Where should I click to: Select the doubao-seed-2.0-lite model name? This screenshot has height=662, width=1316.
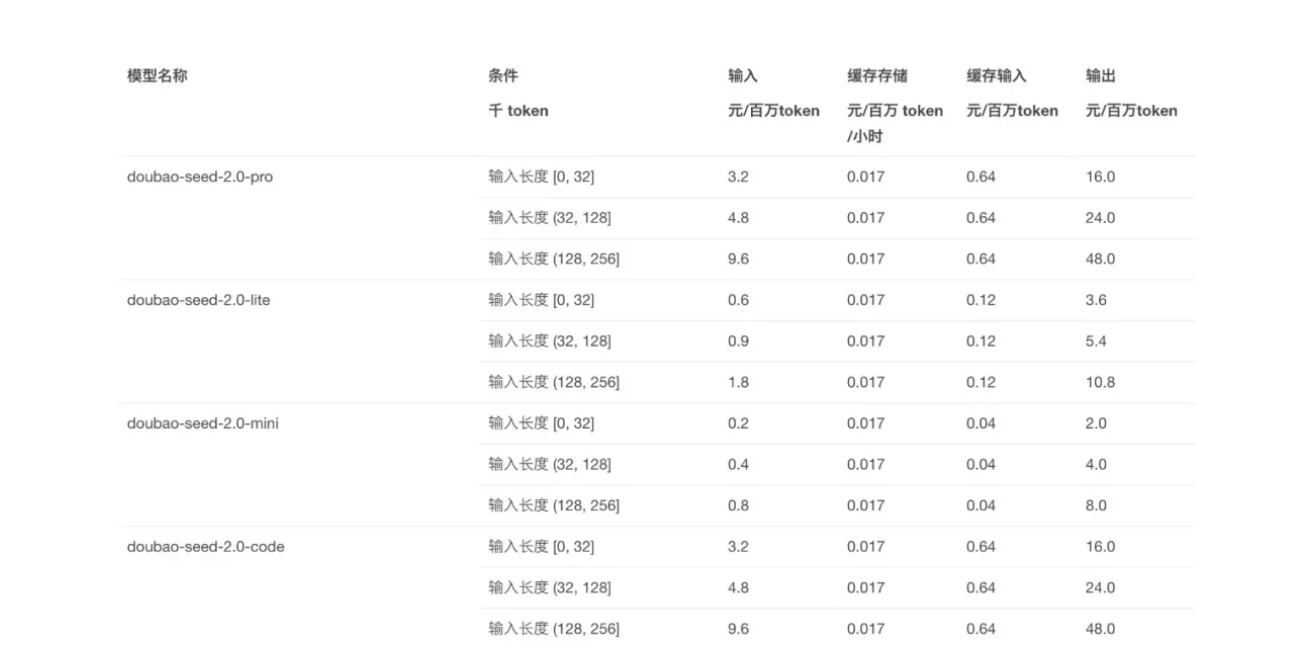point(198,300)
